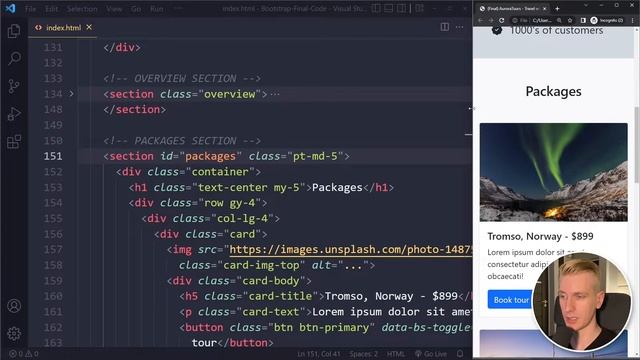Click the browser page vertical scrollbar
The image size is (640, 360).
[637, 144]
